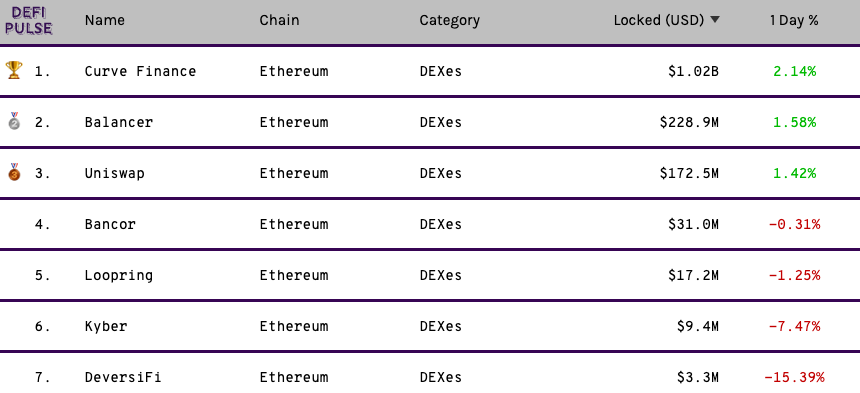Image resolution: width=860 pixels, height=393 pixels.
Task: Click Balancer's DEXes category label
Action: [x=441, y=122]
